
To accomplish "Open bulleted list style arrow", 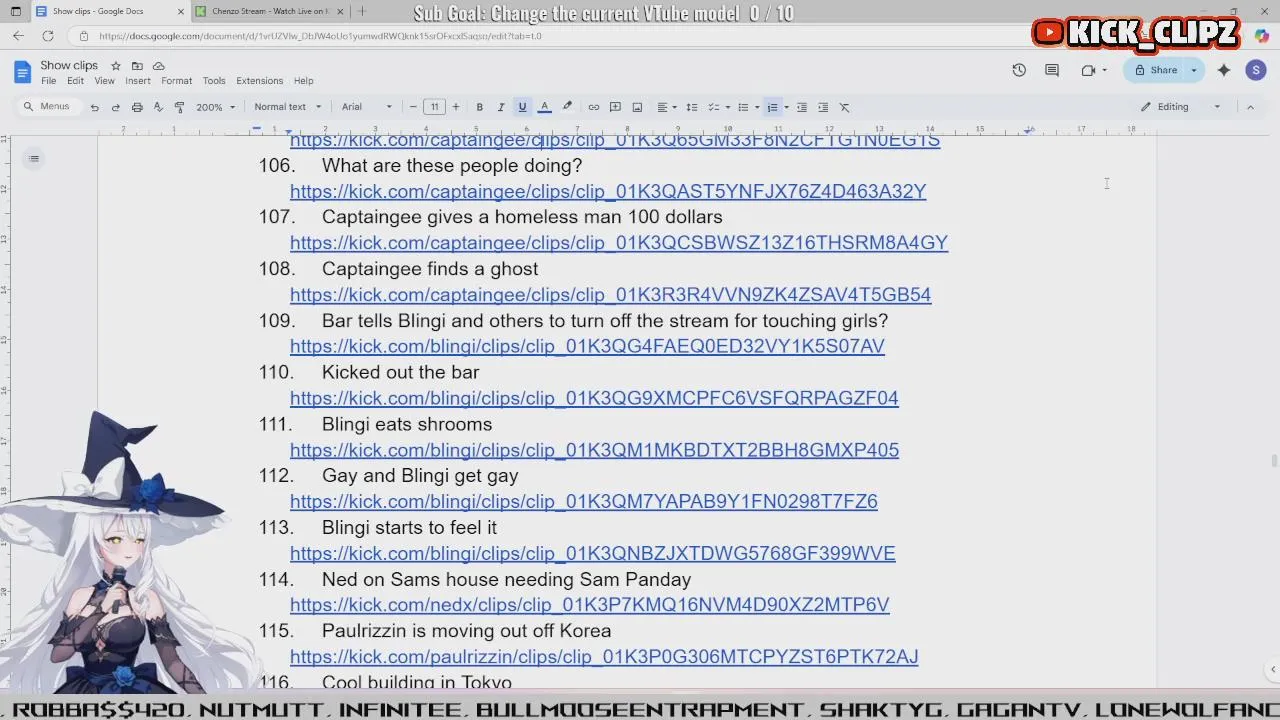I will [756, 107].
